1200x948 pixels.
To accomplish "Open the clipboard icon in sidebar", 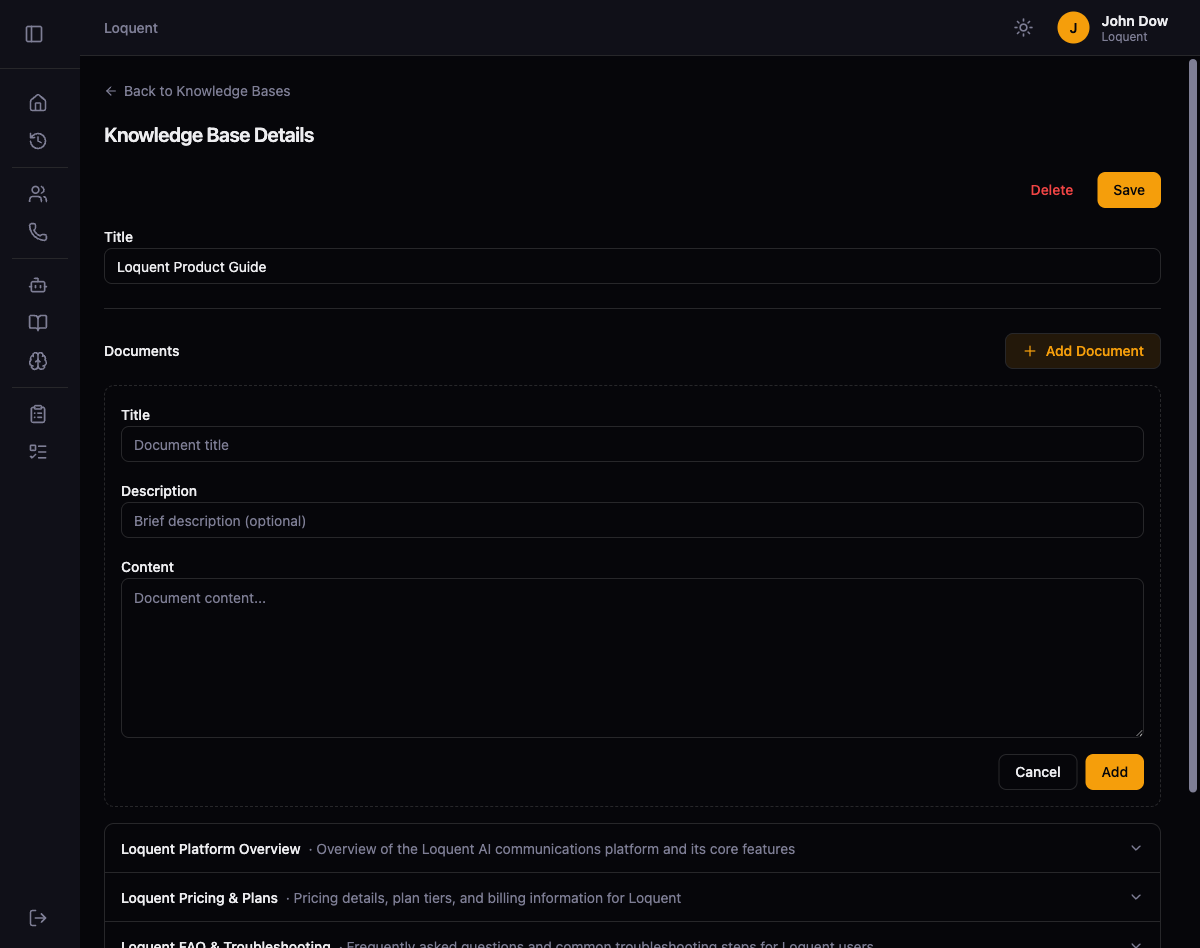I will 38,414.
